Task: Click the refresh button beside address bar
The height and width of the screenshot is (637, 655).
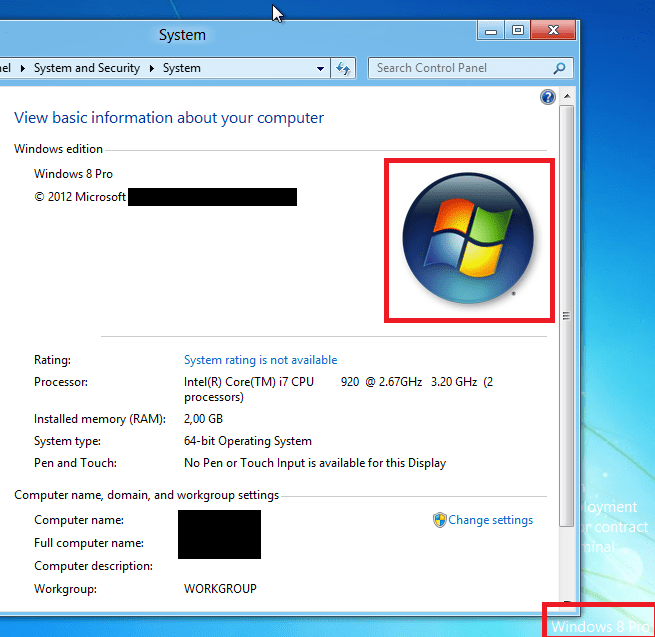Action: point(343,68)
